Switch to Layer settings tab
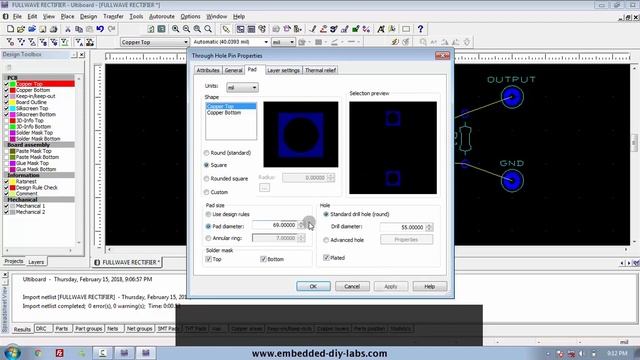The height and width of the screenshot is (360, 640). pyautogui.click(x=283, y=71)
